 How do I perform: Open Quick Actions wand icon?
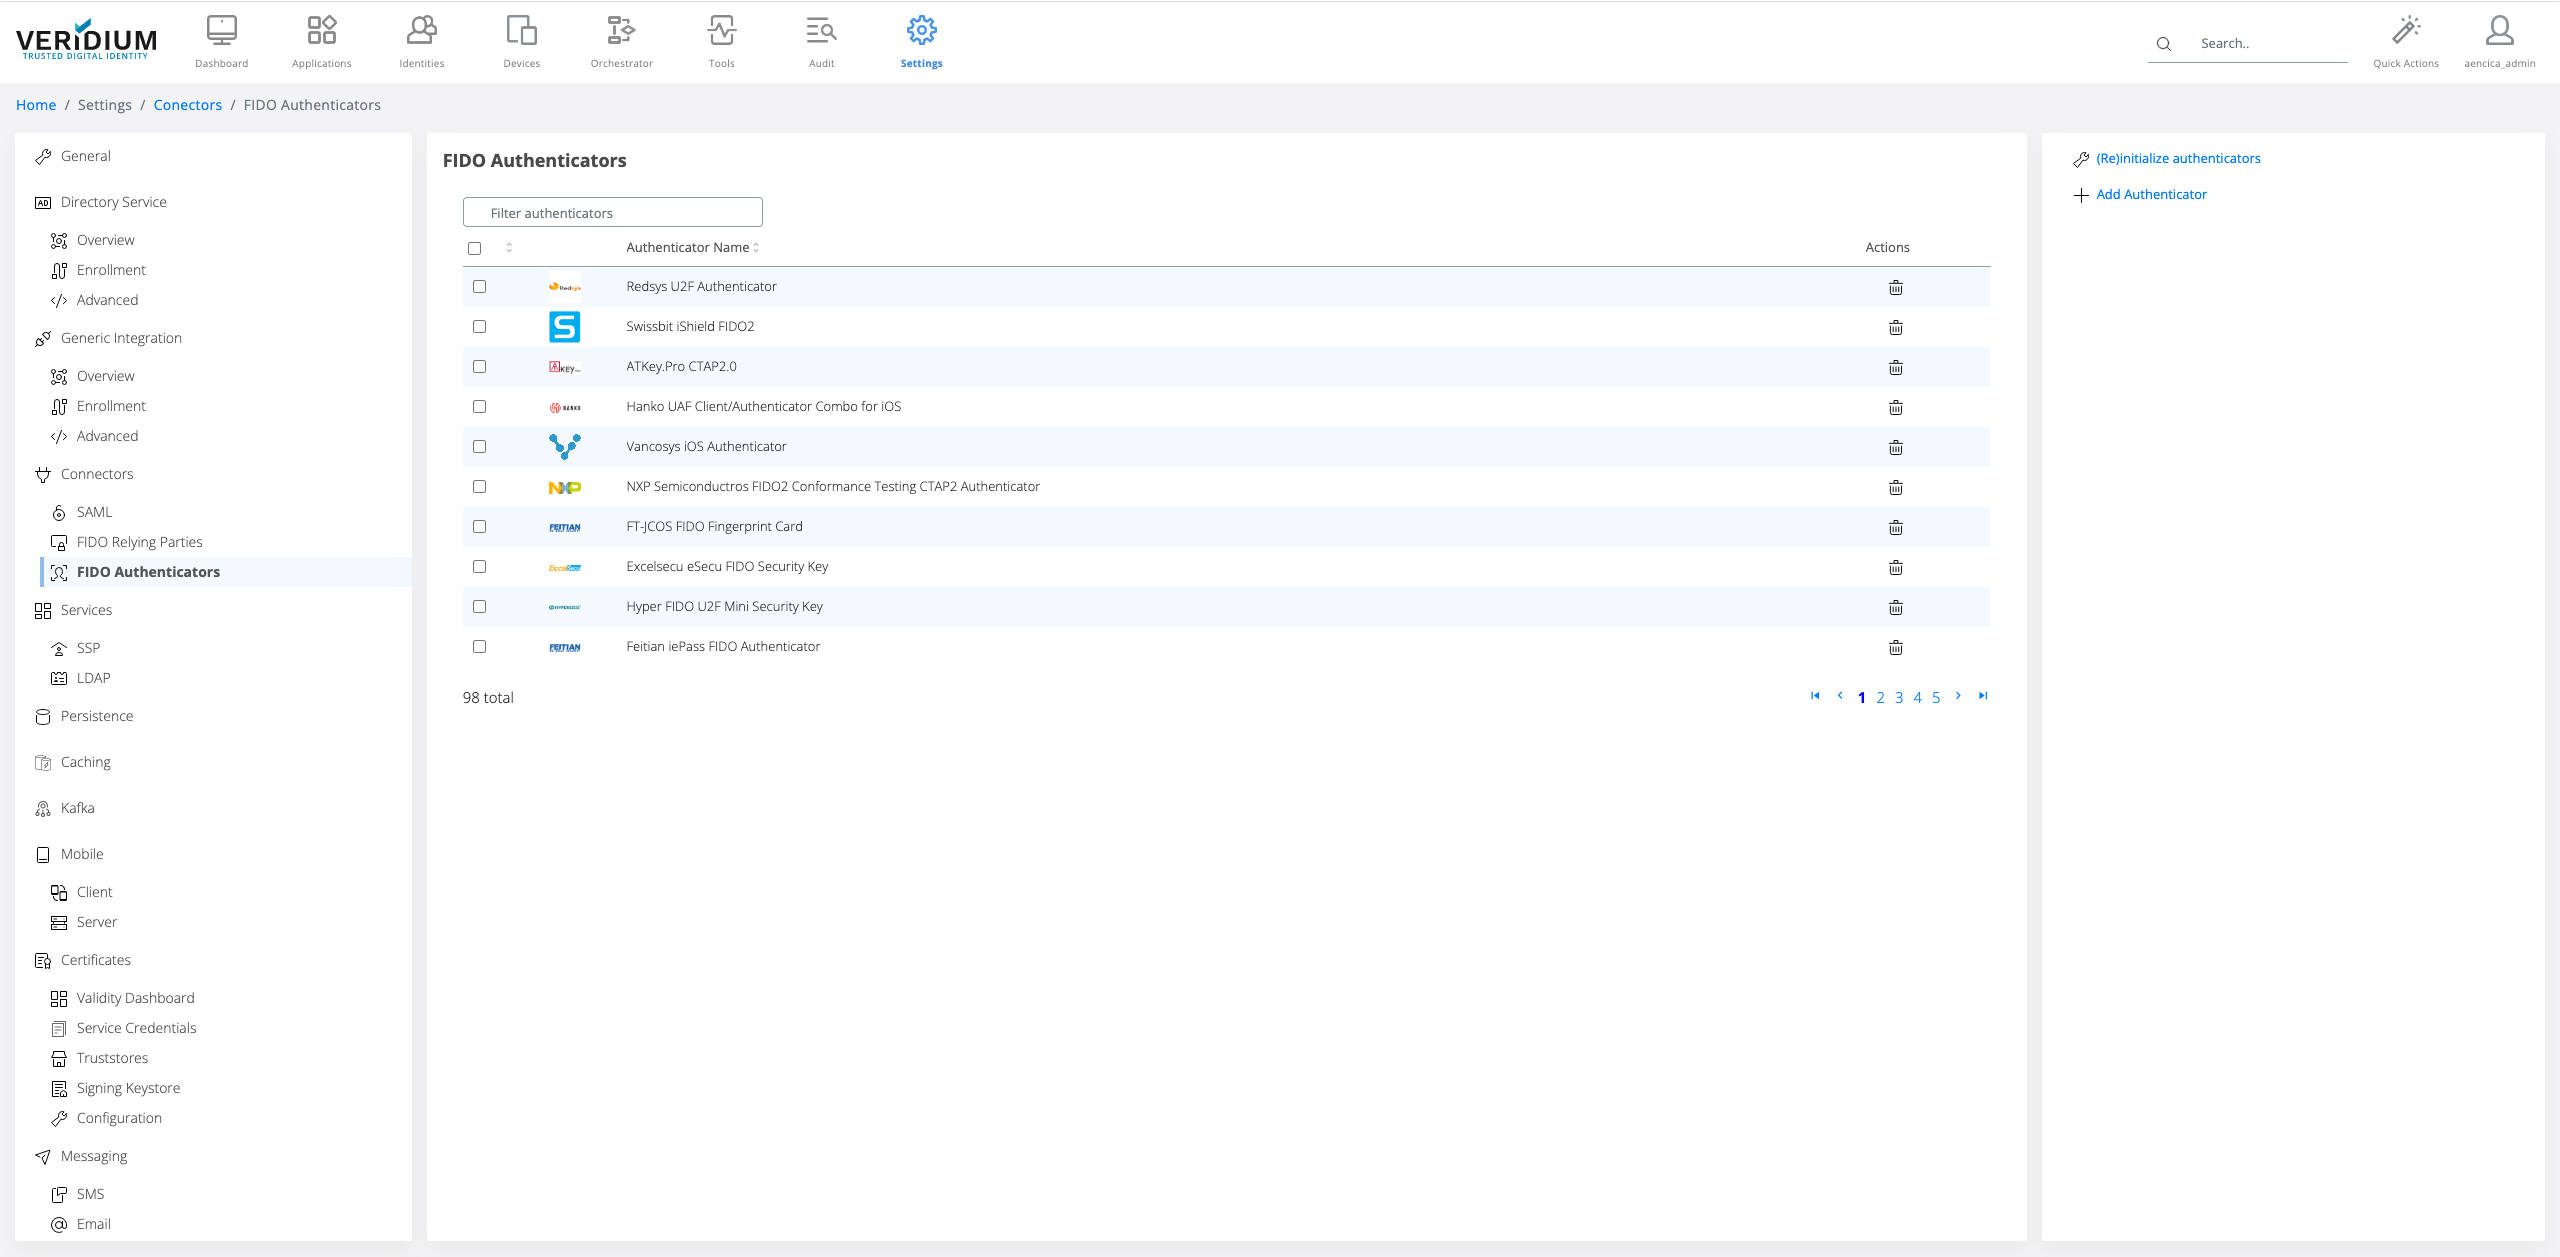click(x=2405, y=31)
